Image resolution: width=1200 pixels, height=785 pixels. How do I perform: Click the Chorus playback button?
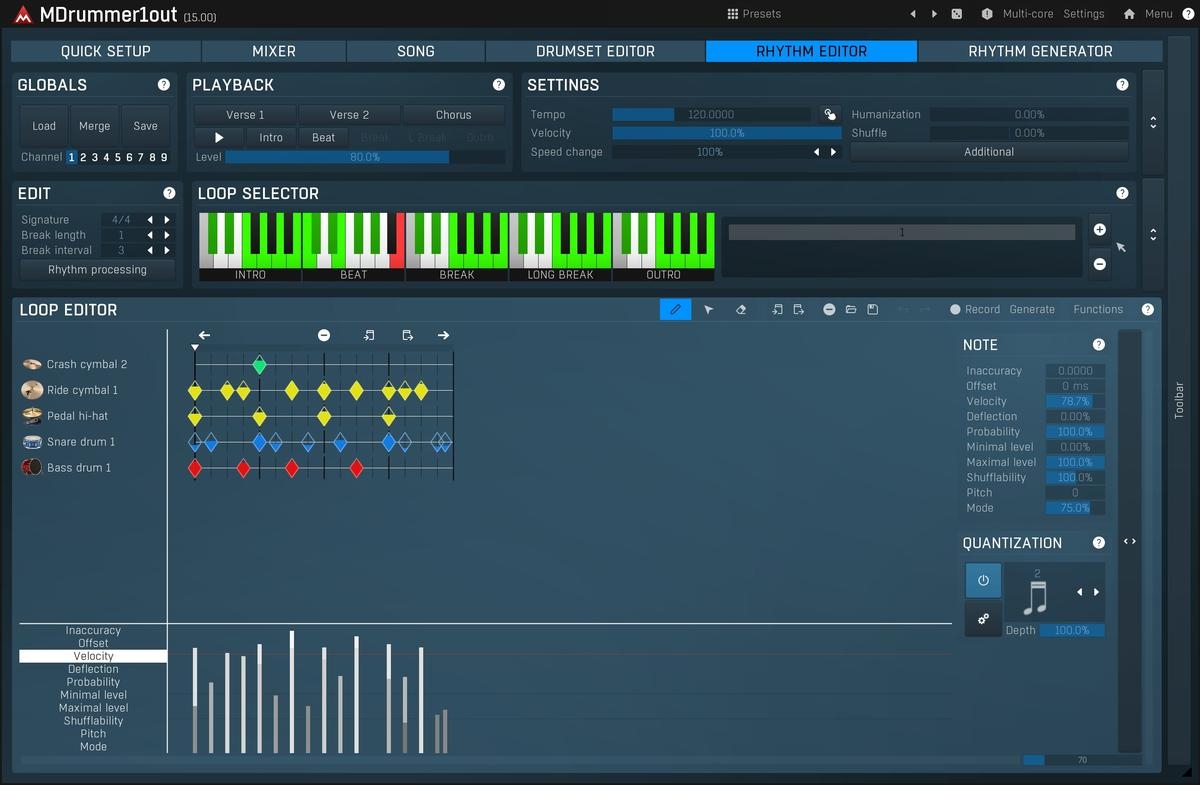(453, 115)
